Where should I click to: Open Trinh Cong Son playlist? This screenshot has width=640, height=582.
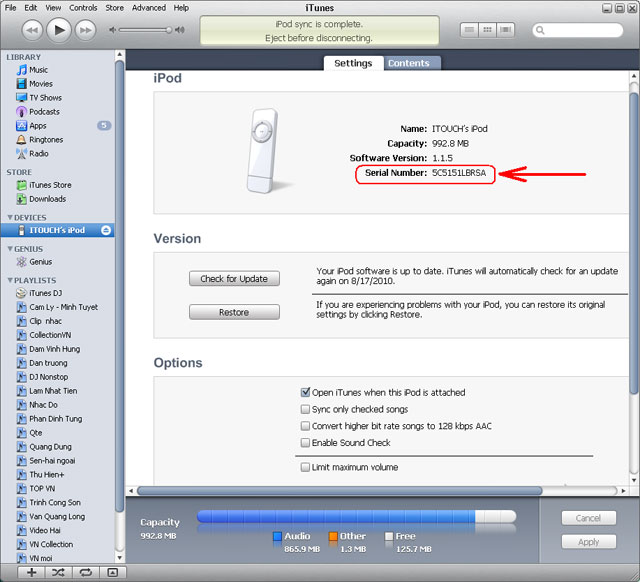(55, 502)
